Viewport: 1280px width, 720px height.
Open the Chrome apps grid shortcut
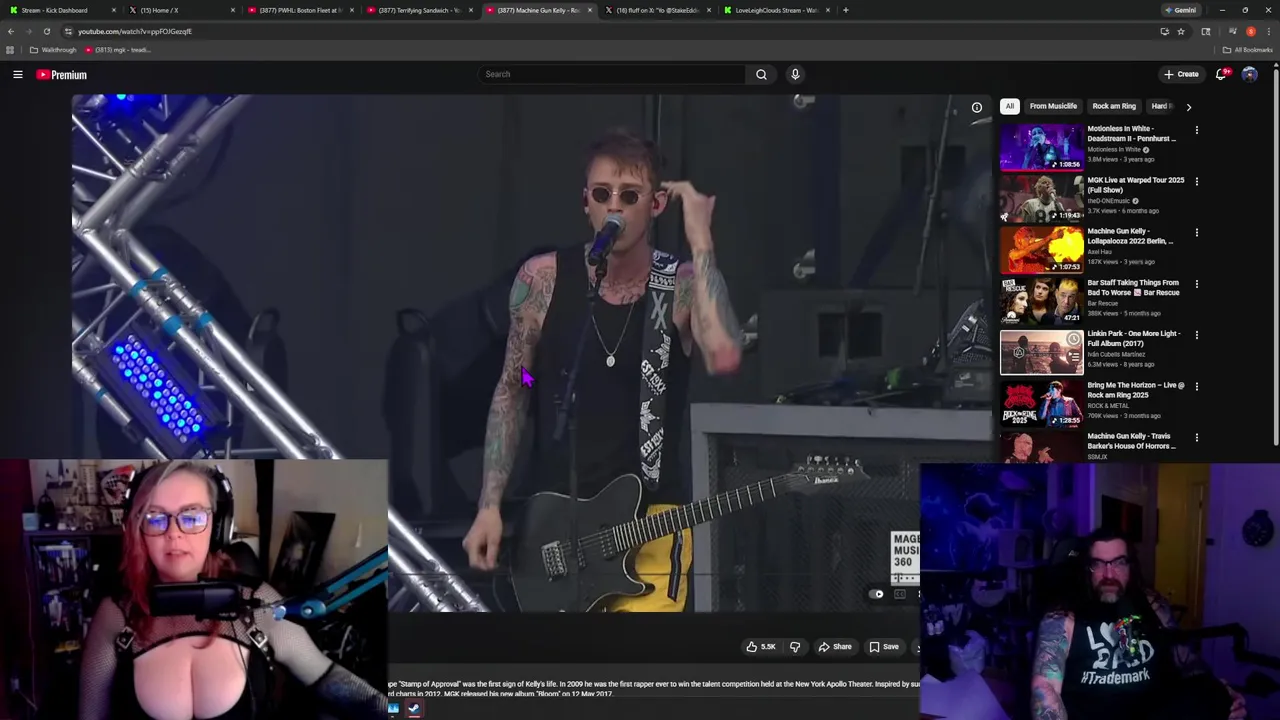[10, 50]
